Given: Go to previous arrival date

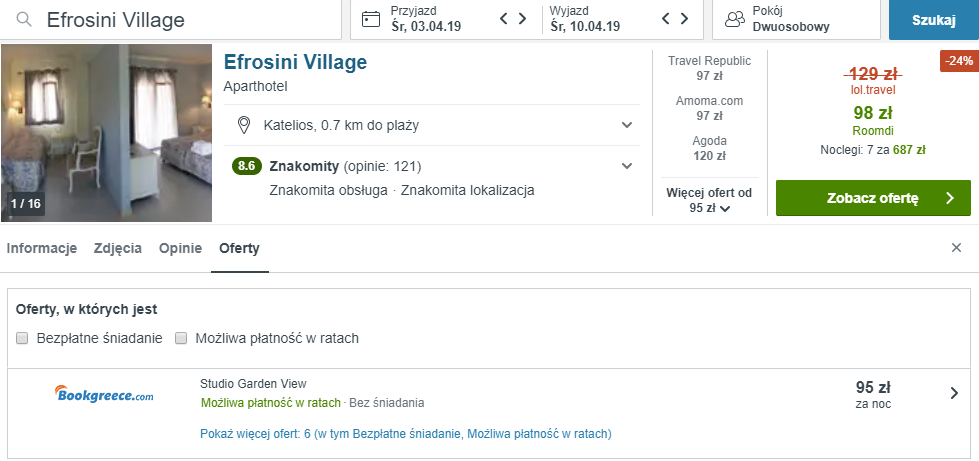Looking at the screenshot, I should click(505, 19).
